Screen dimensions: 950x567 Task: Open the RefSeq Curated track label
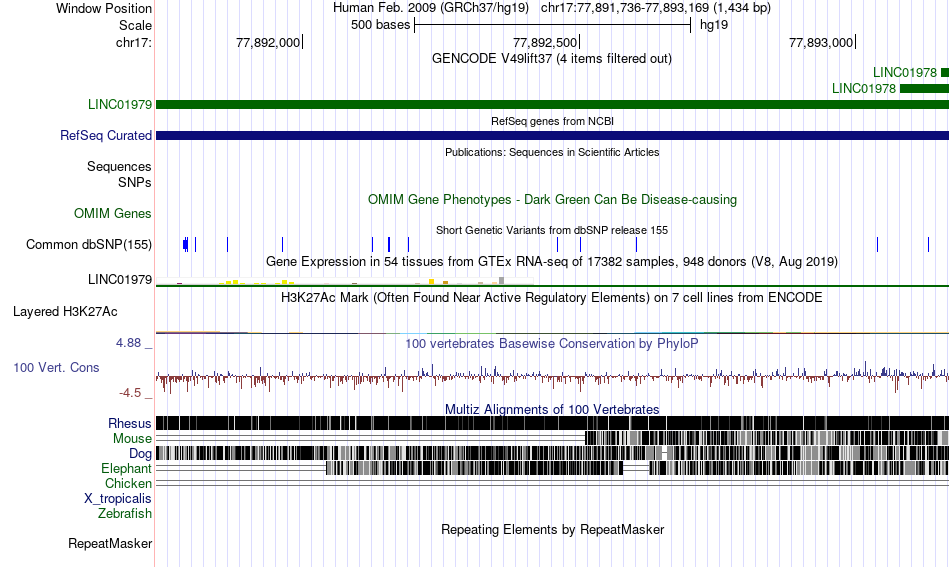click(x=106, y=136)
